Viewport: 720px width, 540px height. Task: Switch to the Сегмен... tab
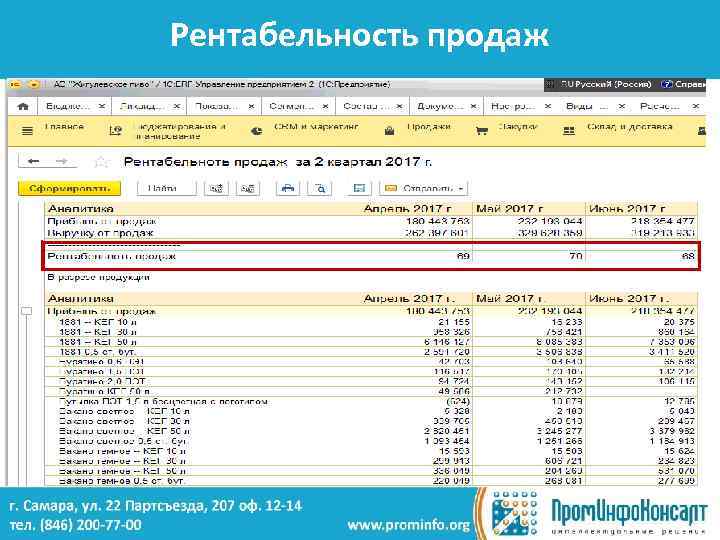(292, 107)
